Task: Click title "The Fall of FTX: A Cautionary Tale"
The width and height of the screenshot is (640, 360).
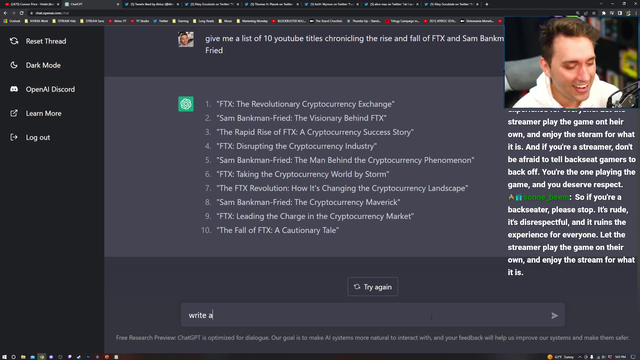Action: click(278, 230)
